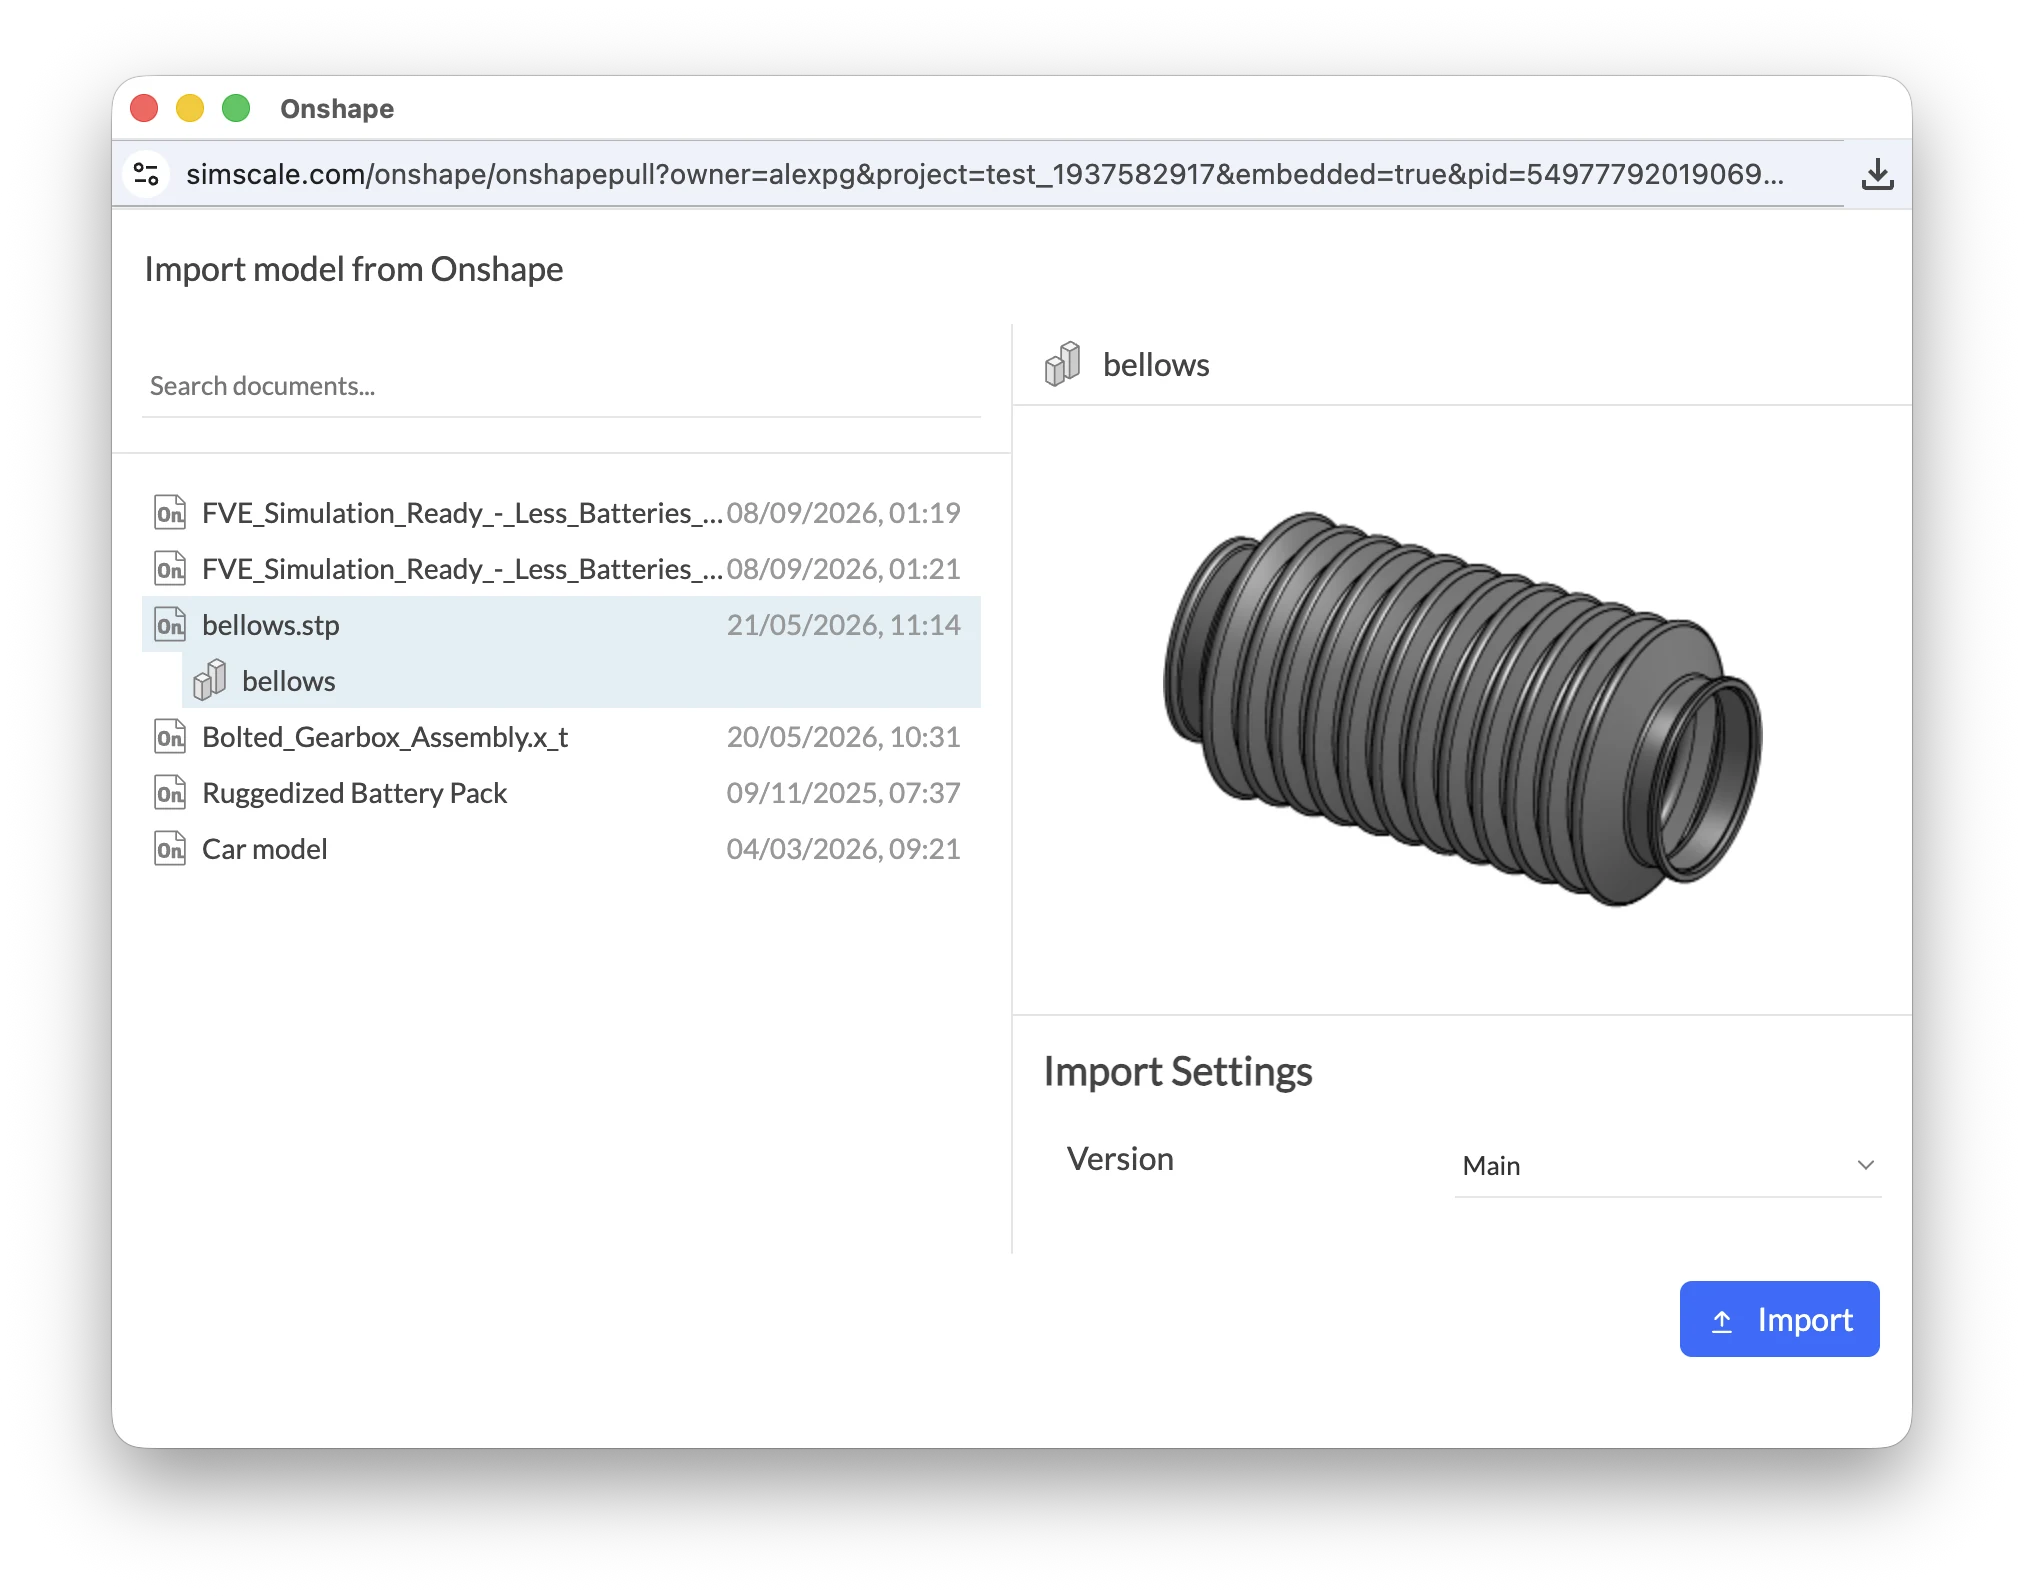Image resolution: width=2024 pixels, height=1596 pixels.
Task: Click the date 21/05/2026, 11:14
Action: (843, 625)
